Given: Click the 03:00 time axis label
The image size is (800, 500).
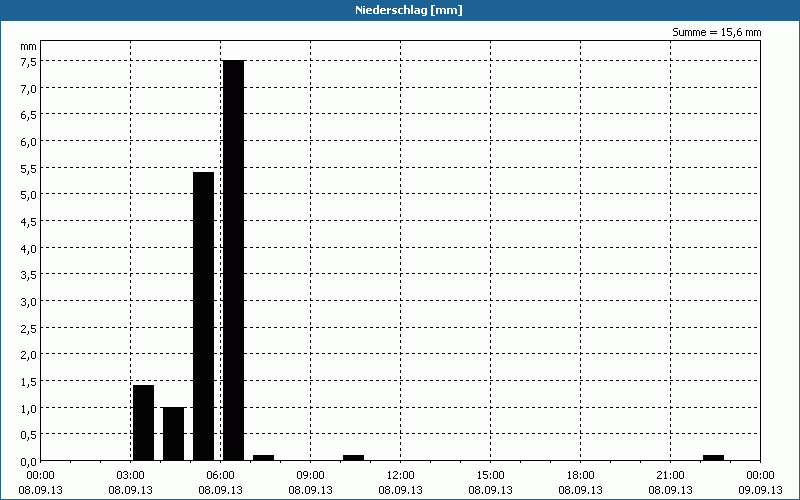Looking at the screenshot, I should click(x=131, y=476).
